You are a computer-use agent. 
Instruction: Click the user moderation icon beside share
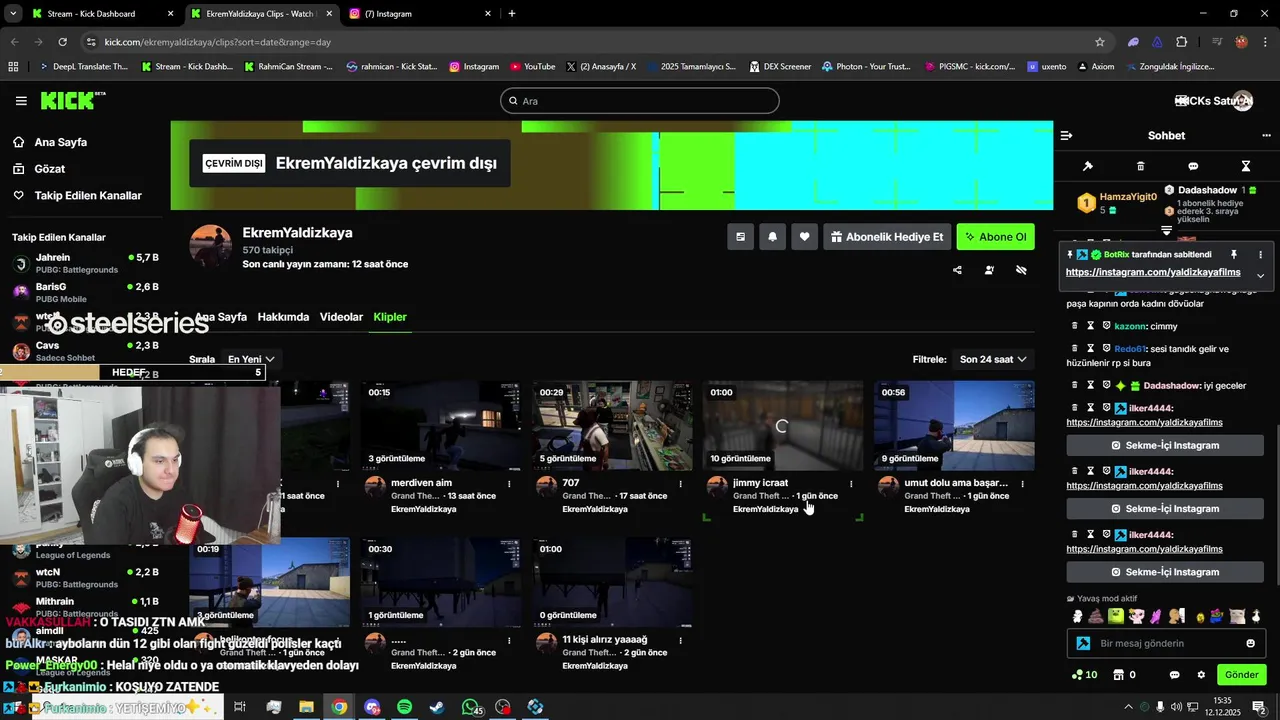[989, 270]
